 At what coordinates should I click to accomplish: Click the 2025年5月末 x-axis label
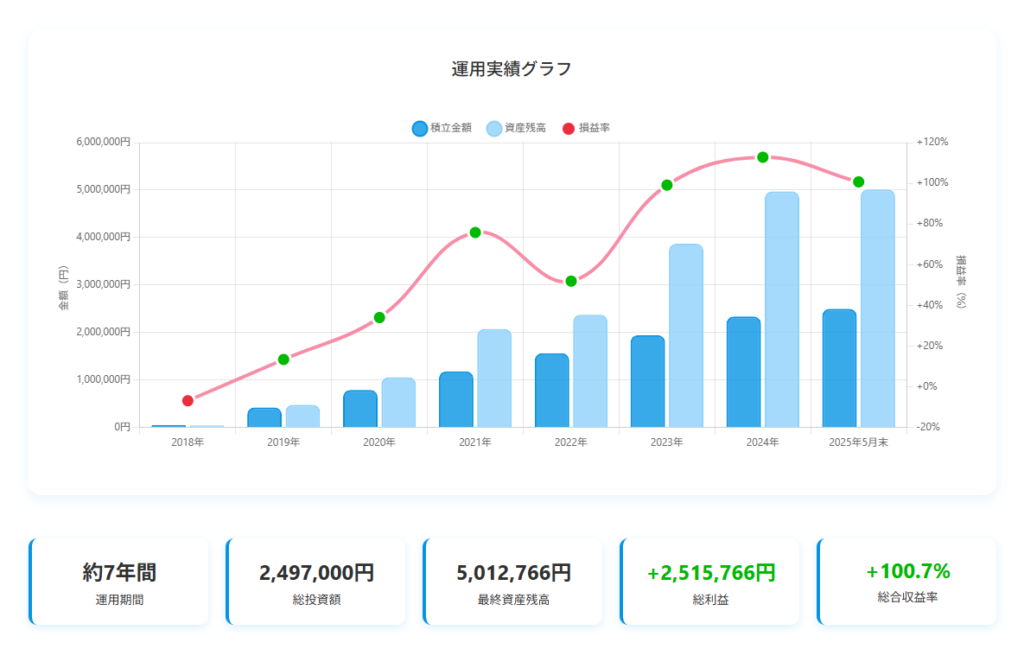point(859,443)
